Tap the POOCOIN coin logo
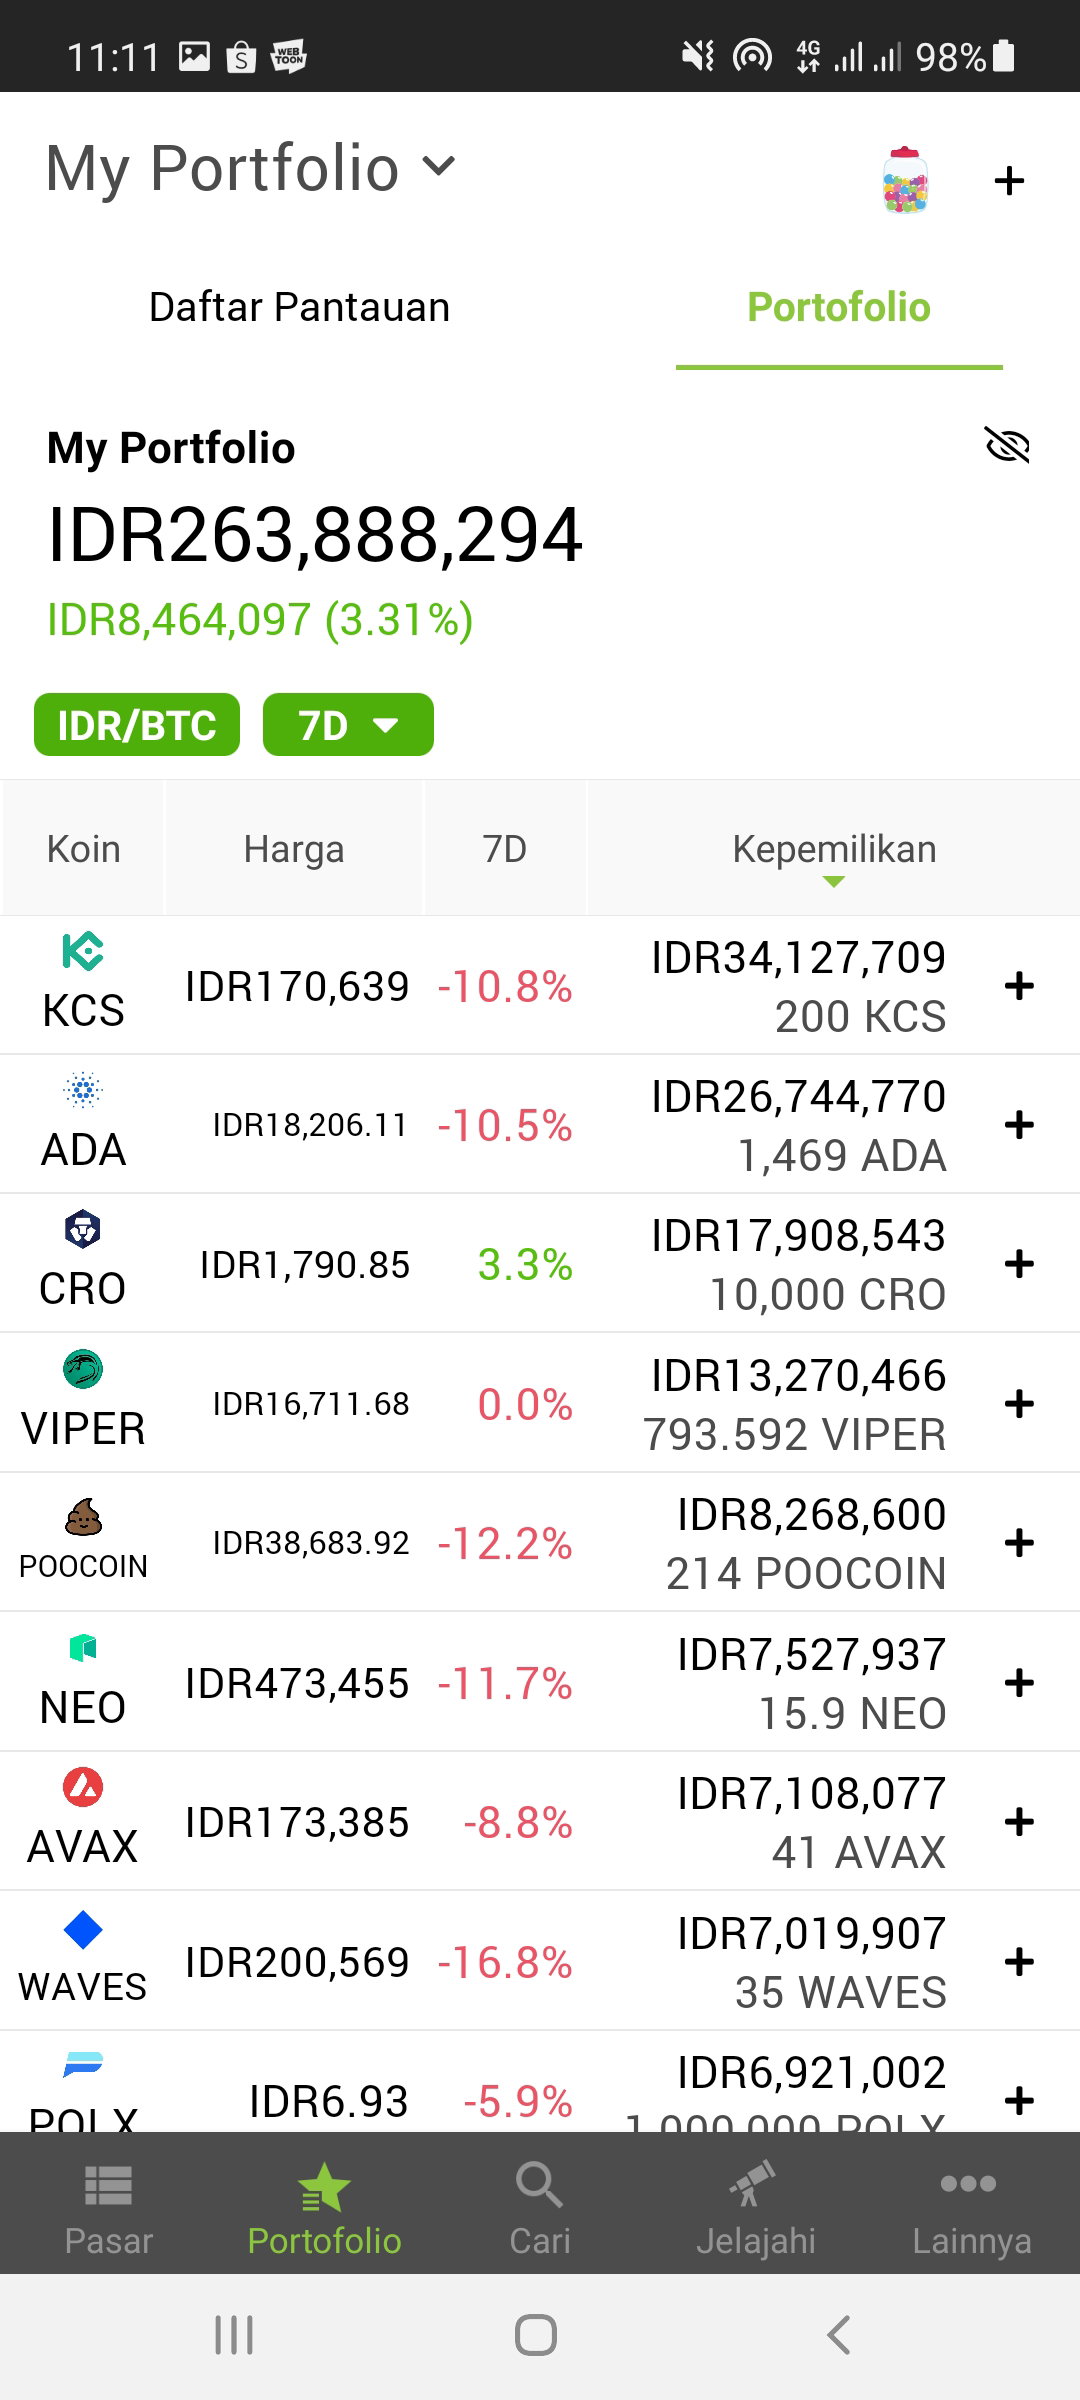 tap(83, 1517)
